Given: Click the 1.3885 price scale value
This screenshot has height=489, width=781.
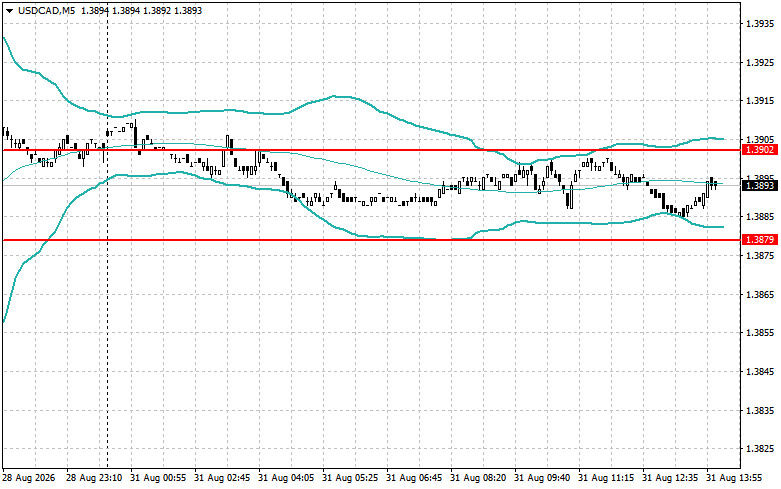Looking at the screenshot, I should [760, 217].
